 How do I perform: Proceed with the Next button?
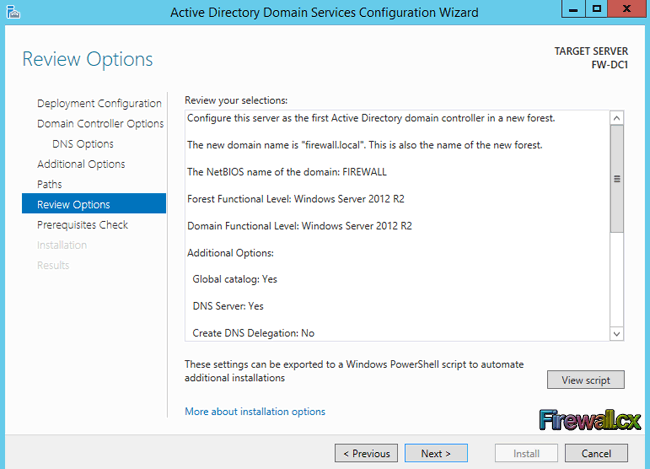click(436, 453)
